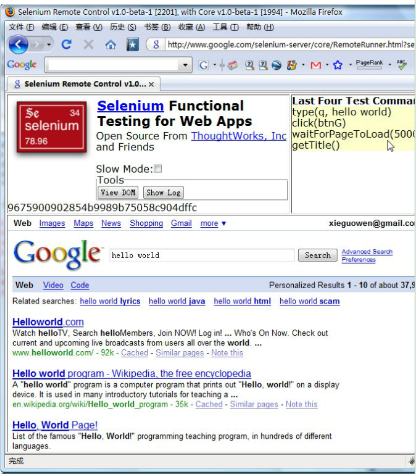Screen dimensions: 416x474
Task: Click the bookmarks star icon in navigation bar
Action: [133, 44]
